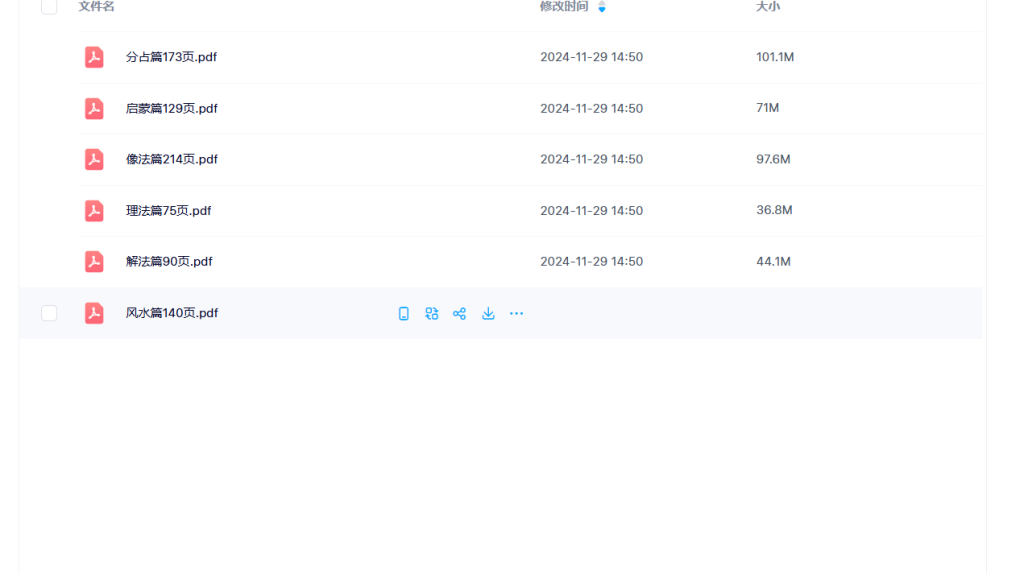Click the PDF icon of 理法篇75页.pdf

tap(94, 210)
